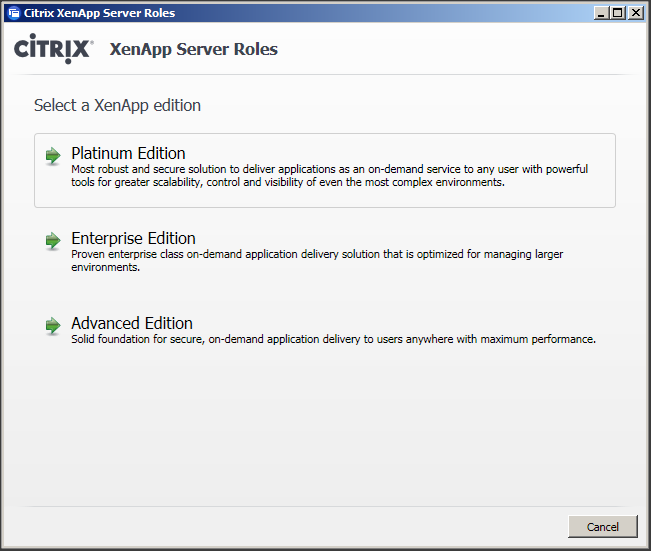
Task: Choose the Enterprise Edition heading
Action: (x=133, y=238)
